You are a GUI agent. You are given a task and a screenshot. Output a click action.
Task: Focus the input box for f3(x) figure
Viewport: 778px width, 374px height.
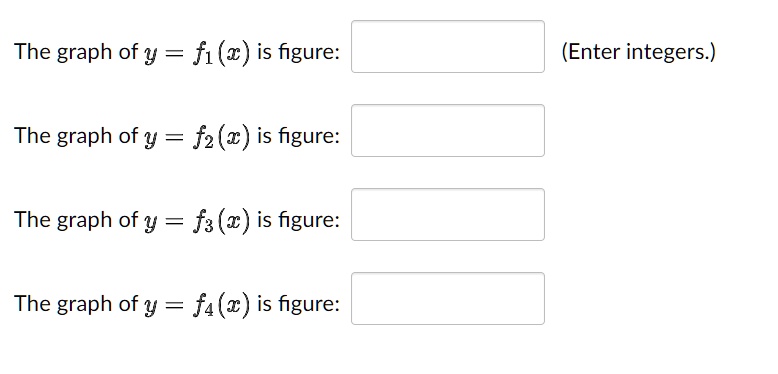(448, 214)
